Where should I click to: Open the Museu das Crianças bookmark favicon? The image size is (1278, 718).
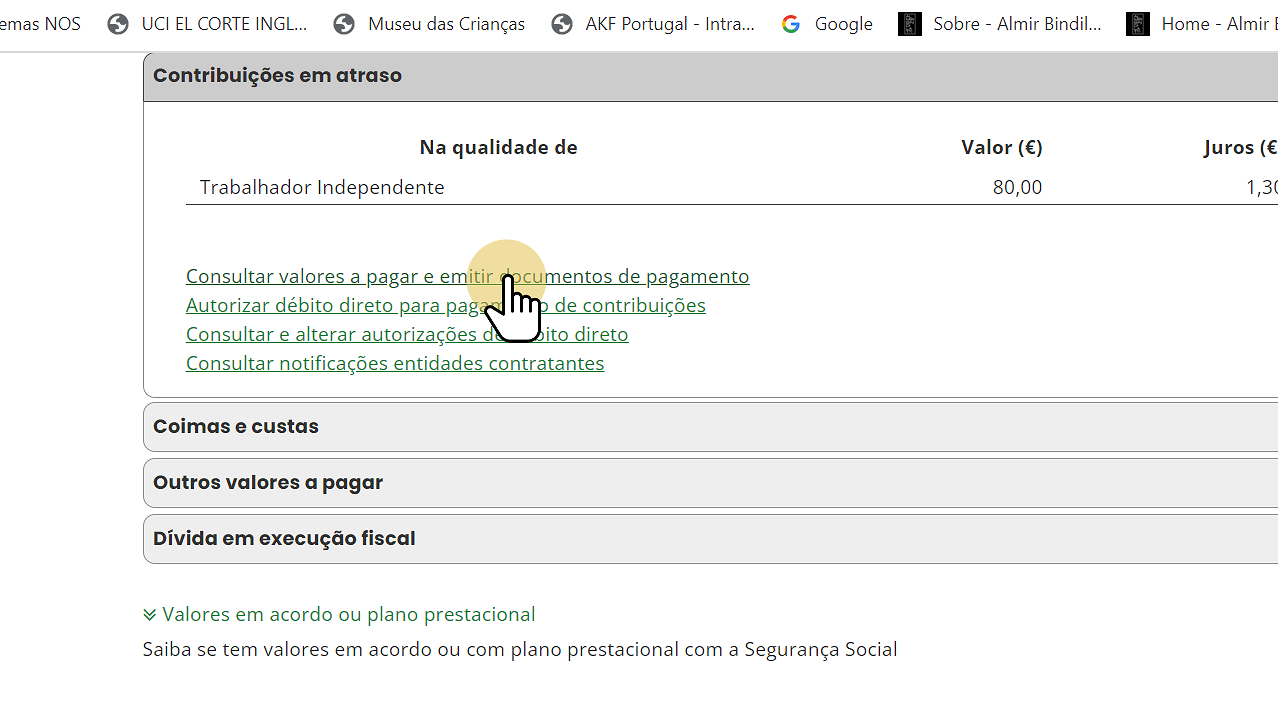tap(344, 23)
